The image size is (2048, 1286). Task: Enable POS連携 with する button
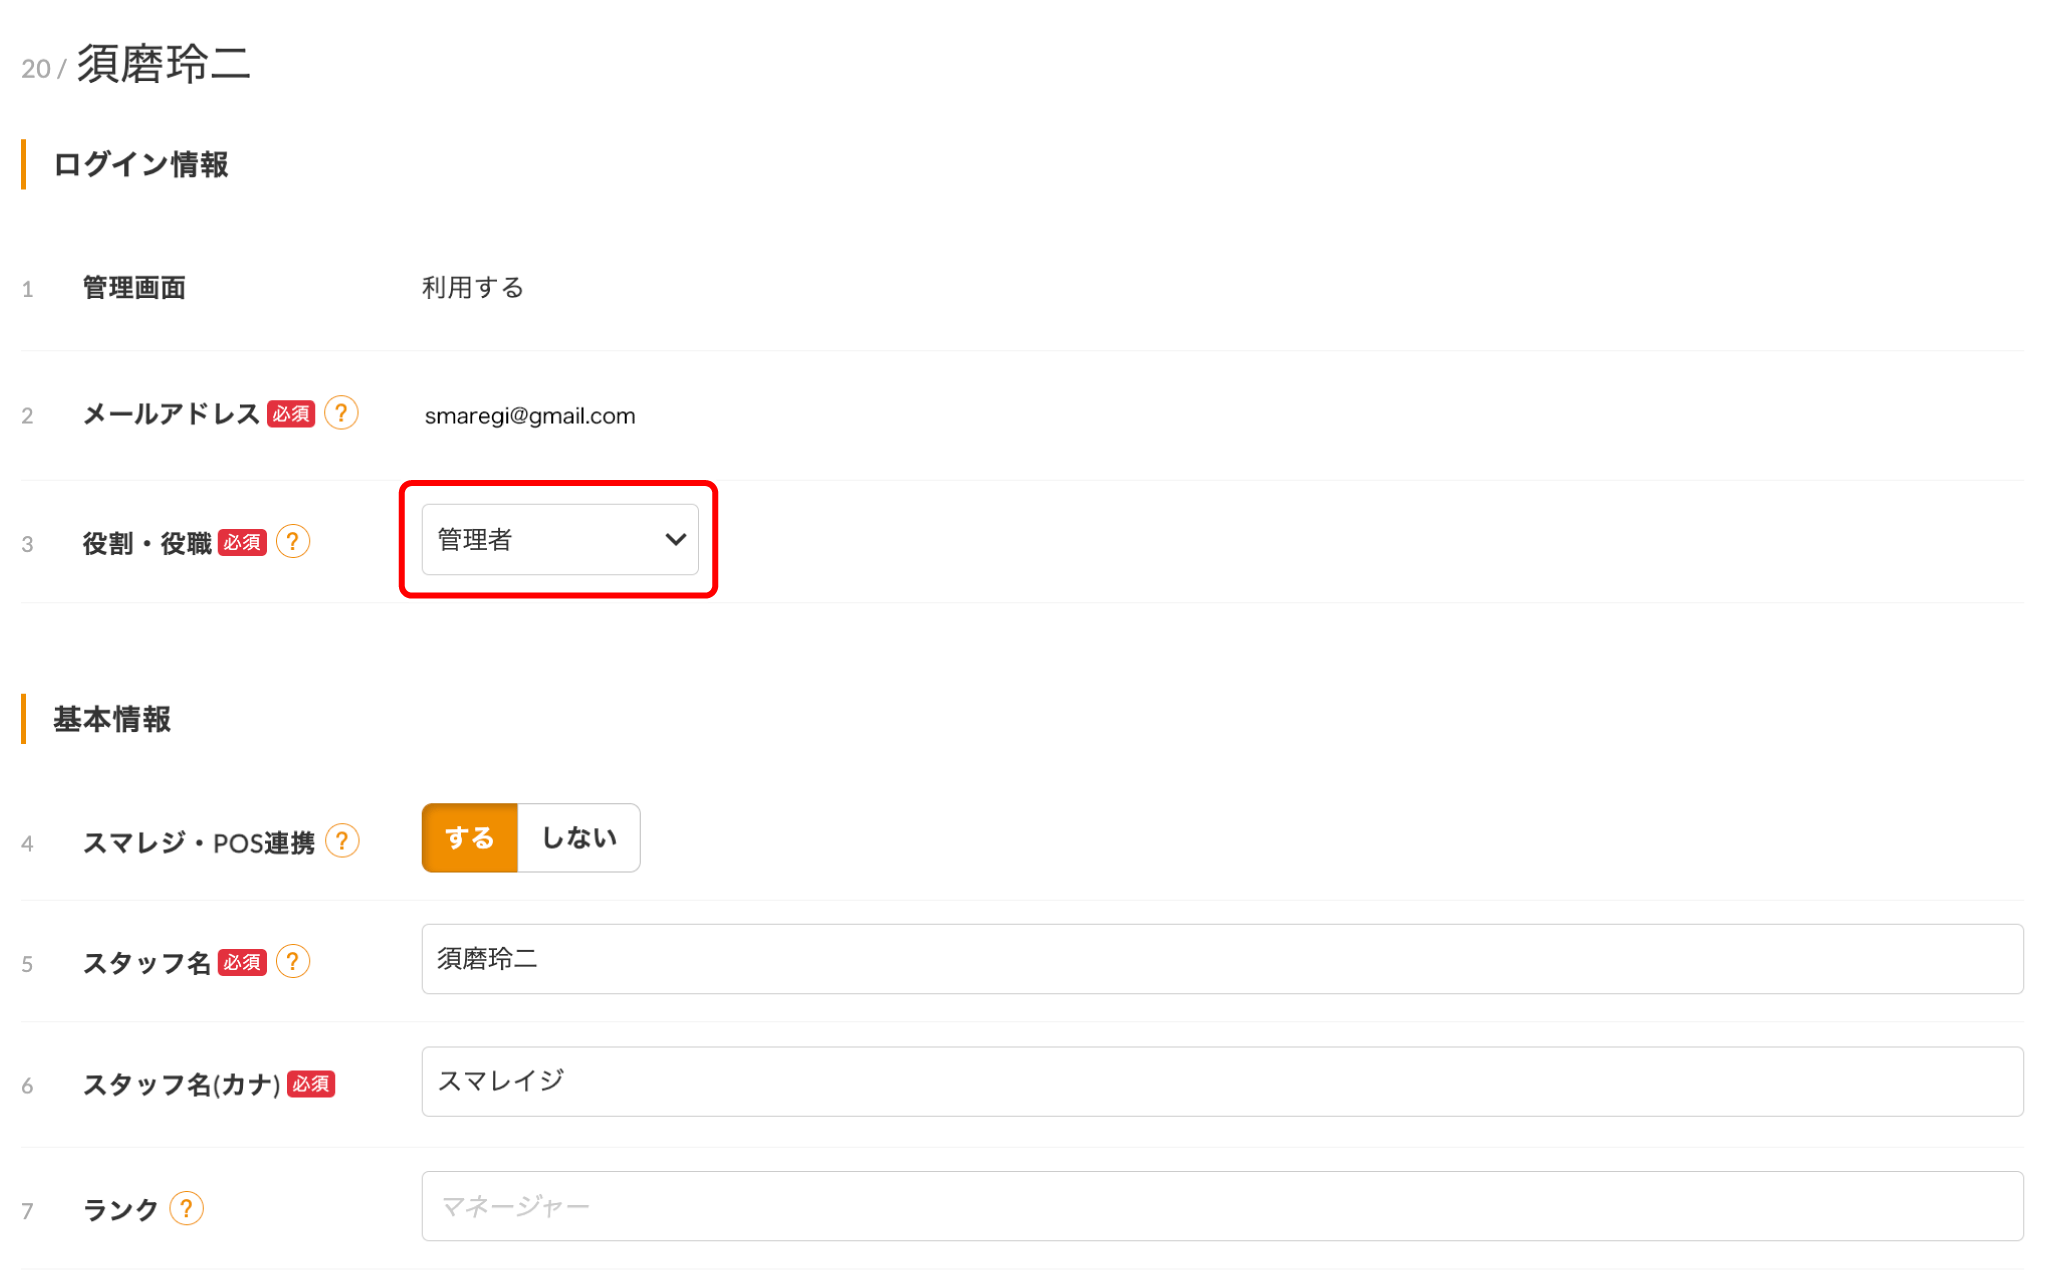pos(470,838)
